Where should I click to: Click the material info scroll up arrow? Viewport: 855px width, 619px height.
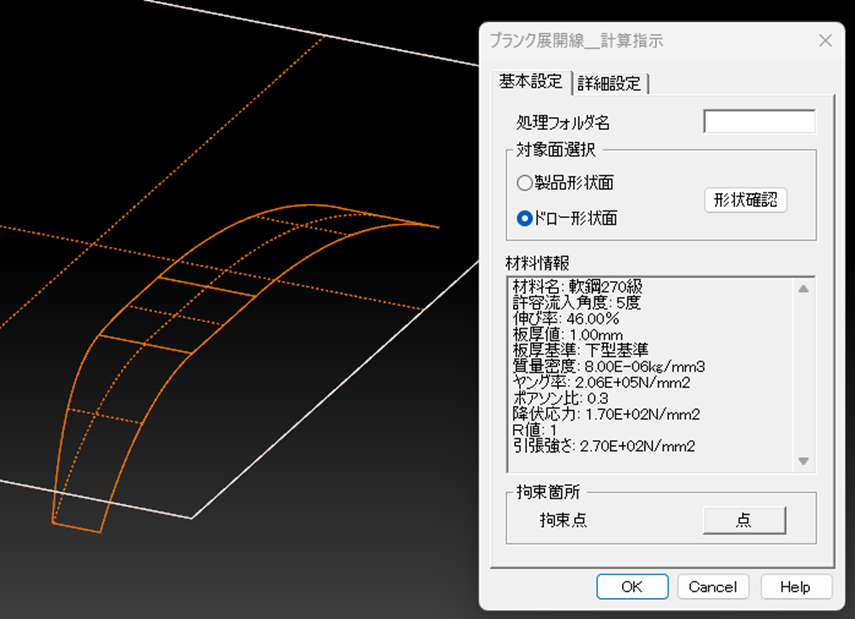pos(803,289)
